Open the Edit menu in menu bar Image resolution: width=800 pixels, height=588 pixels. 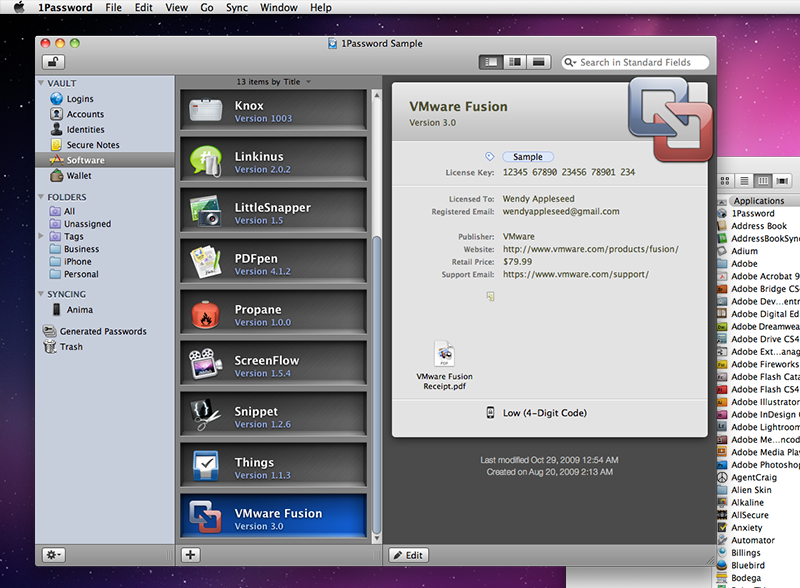coord(143,7)
